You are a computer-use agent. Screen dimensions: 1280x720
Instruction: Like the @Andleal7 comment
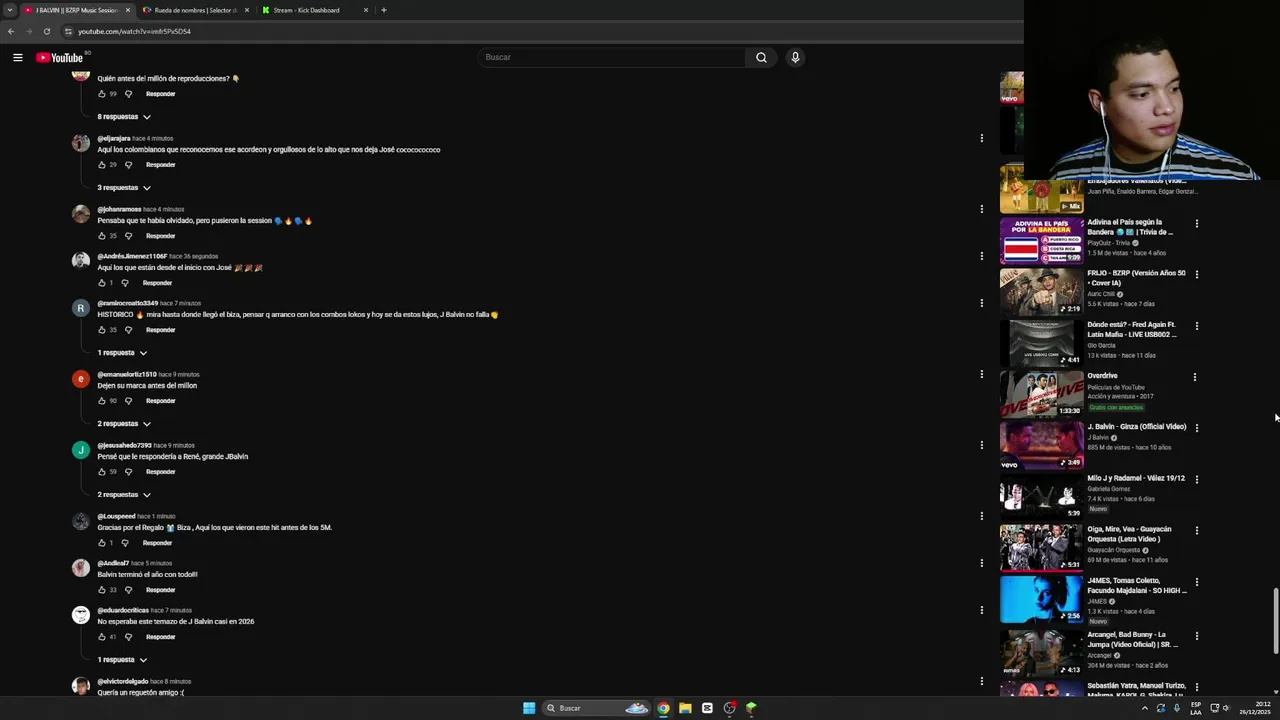[101, 590]
